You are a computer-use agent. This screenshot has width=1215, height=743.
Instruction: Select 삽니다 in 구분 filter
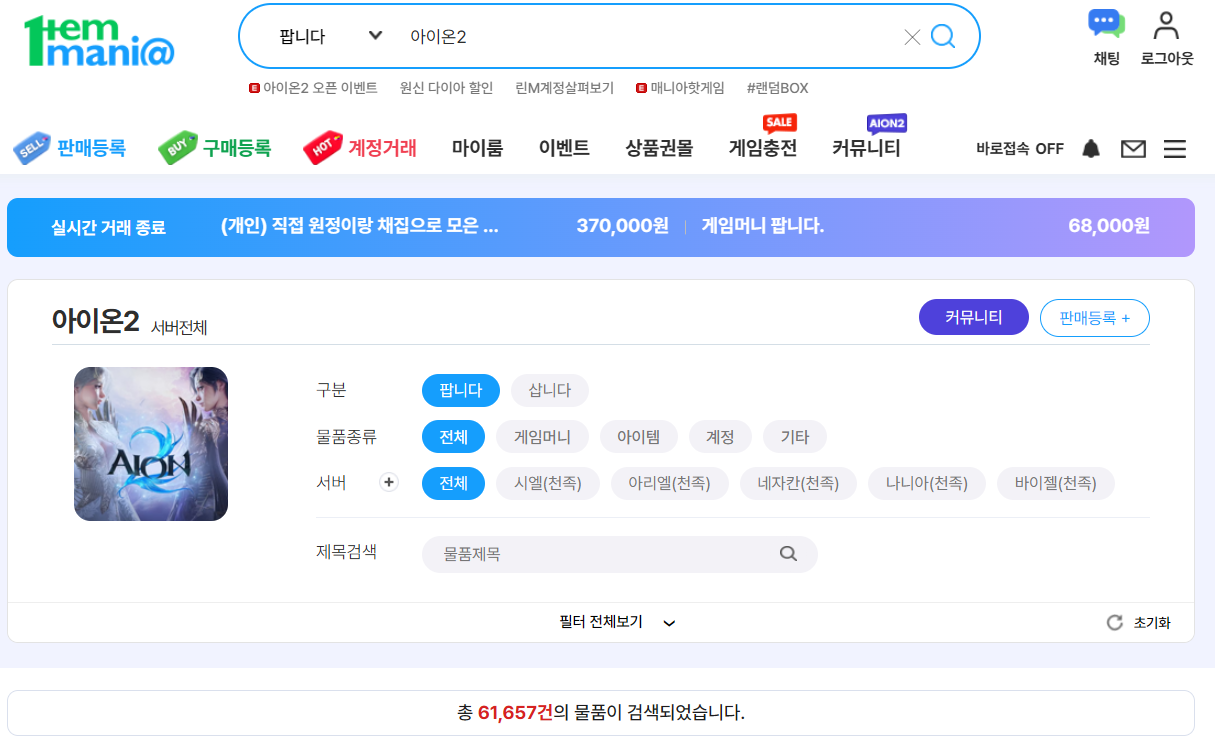[x=550, y=390]
